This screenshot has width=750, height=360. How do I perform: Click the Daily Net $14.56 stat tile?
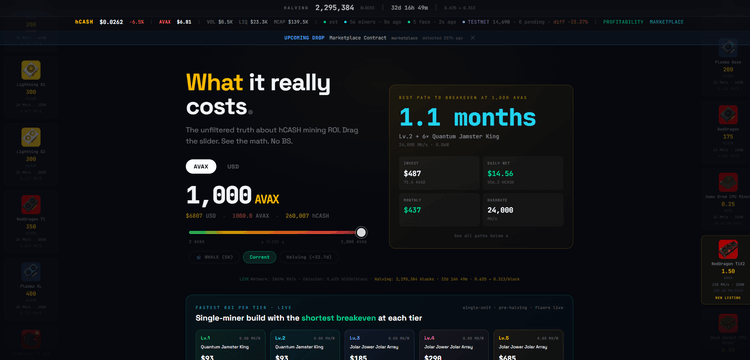[x=523, y=173]
